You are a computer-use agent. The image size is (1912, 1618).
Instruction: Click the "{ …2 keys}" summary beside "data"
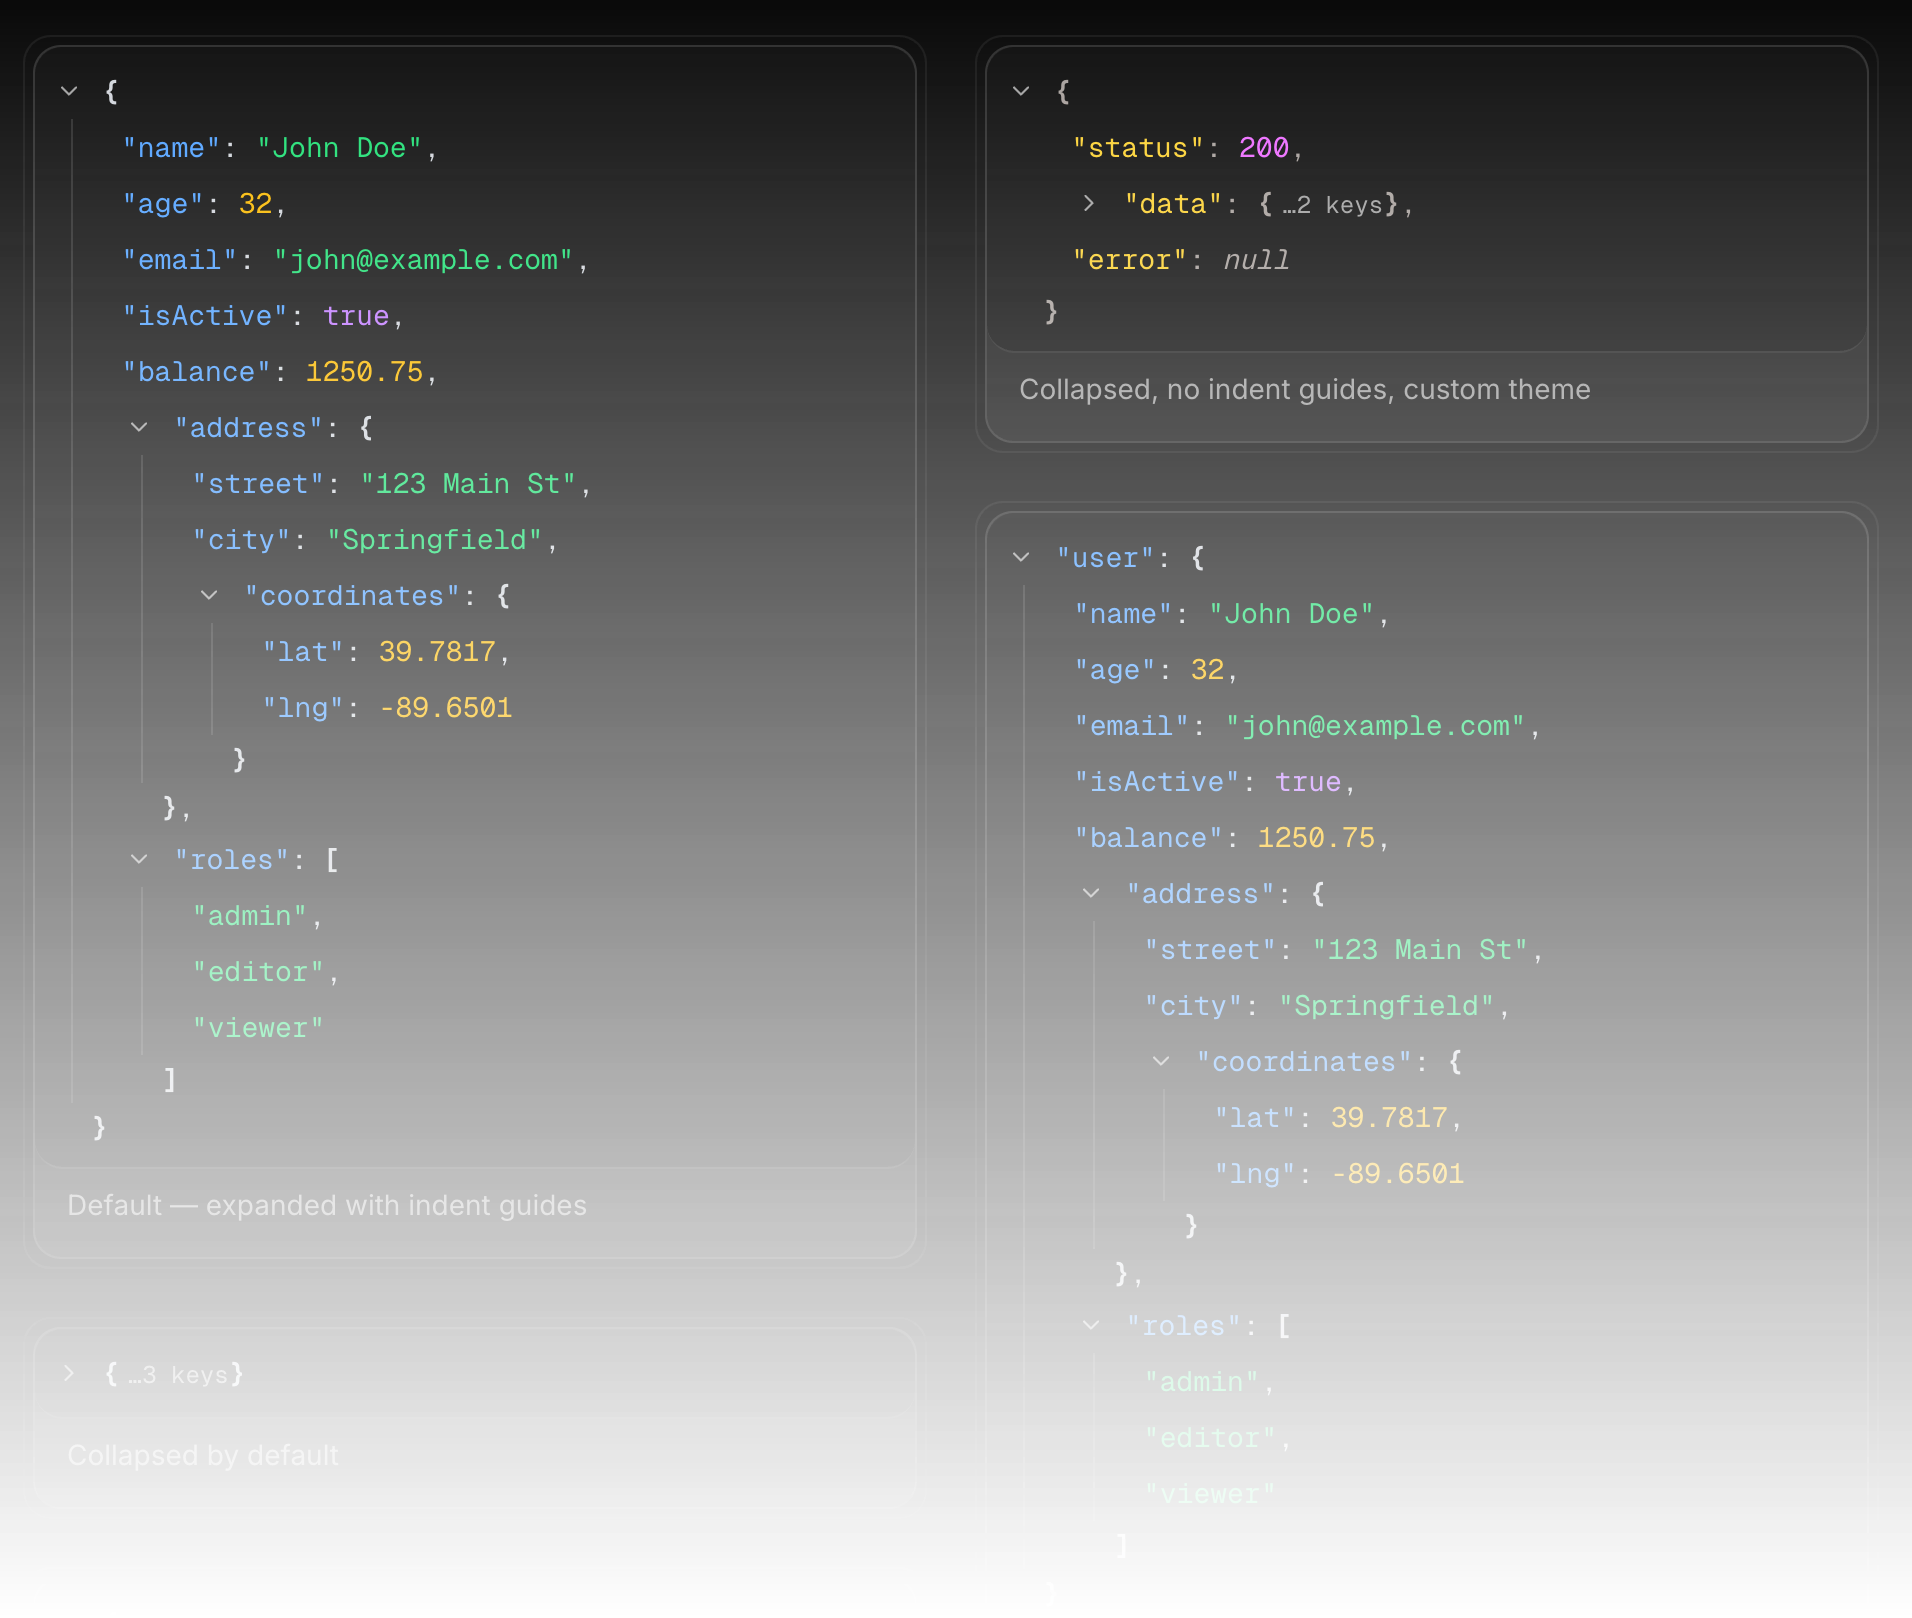coord(1327,204)
